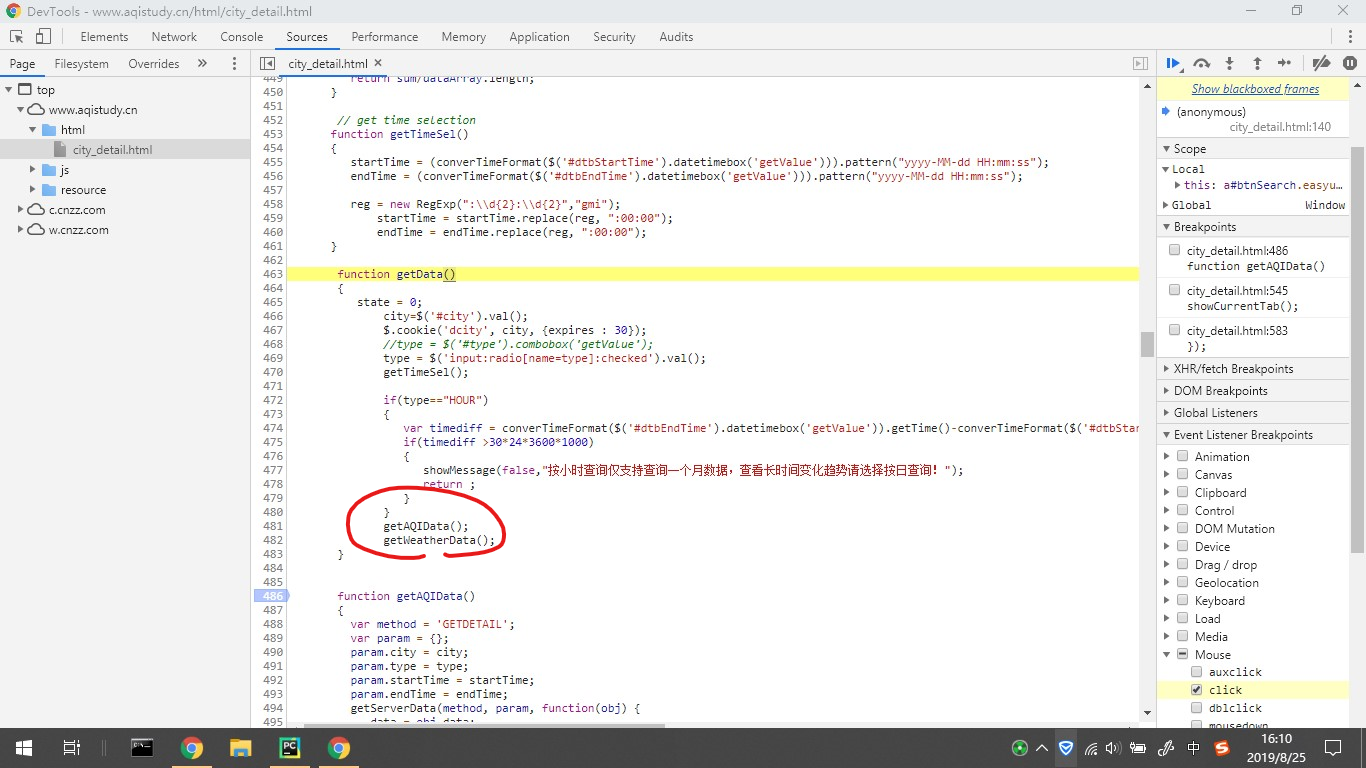1366x768 pixels.
Task: Enable the dblclick mouse event checkbox
Action: tap(1196, 709)
